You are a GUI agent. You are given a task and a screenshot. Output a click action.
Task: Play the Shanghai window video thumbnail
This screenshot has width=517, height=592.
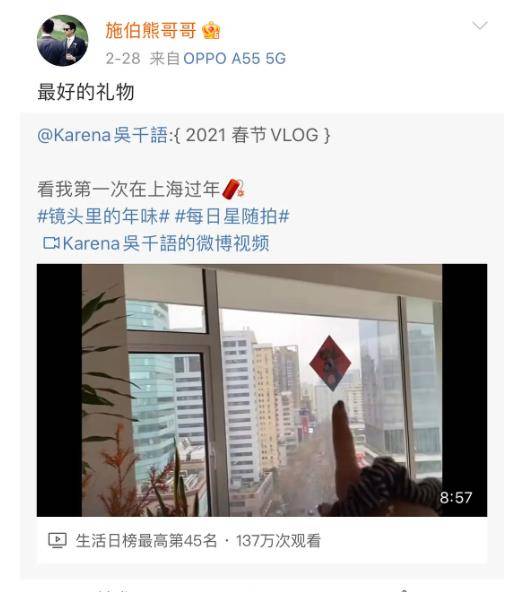point(262,390)
